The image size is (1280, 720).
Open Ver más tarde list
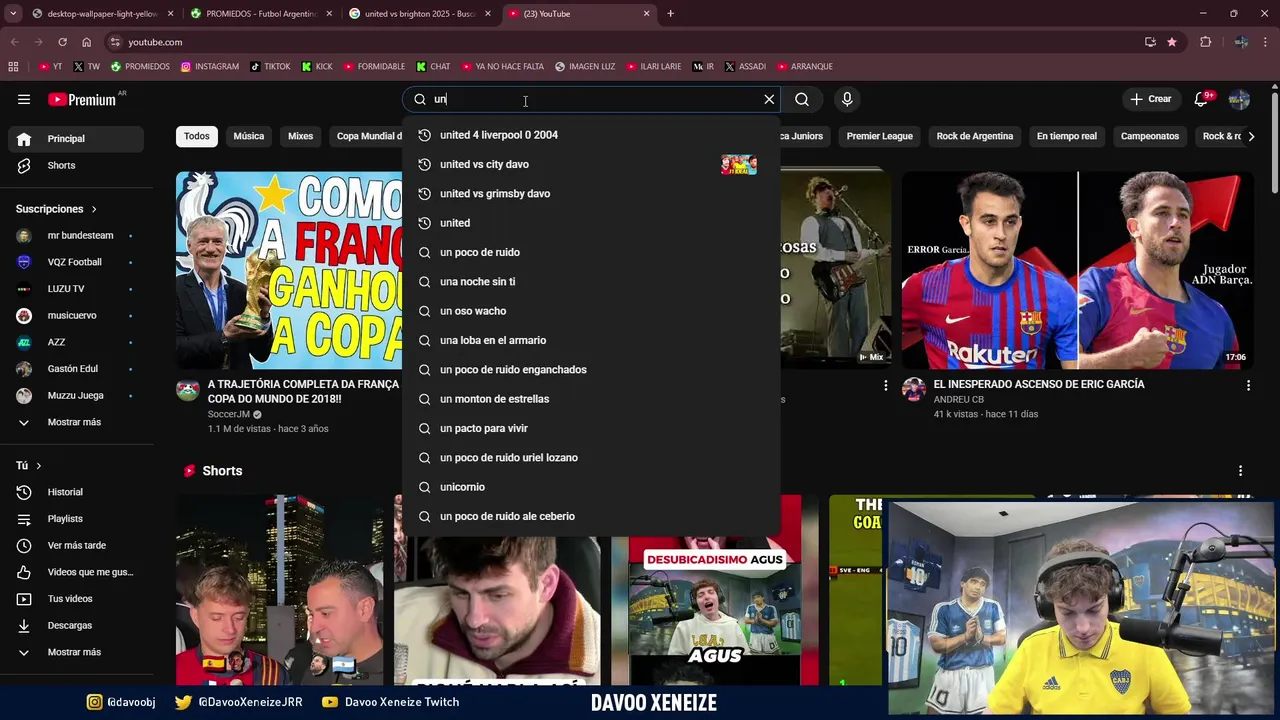coord(76,545)
